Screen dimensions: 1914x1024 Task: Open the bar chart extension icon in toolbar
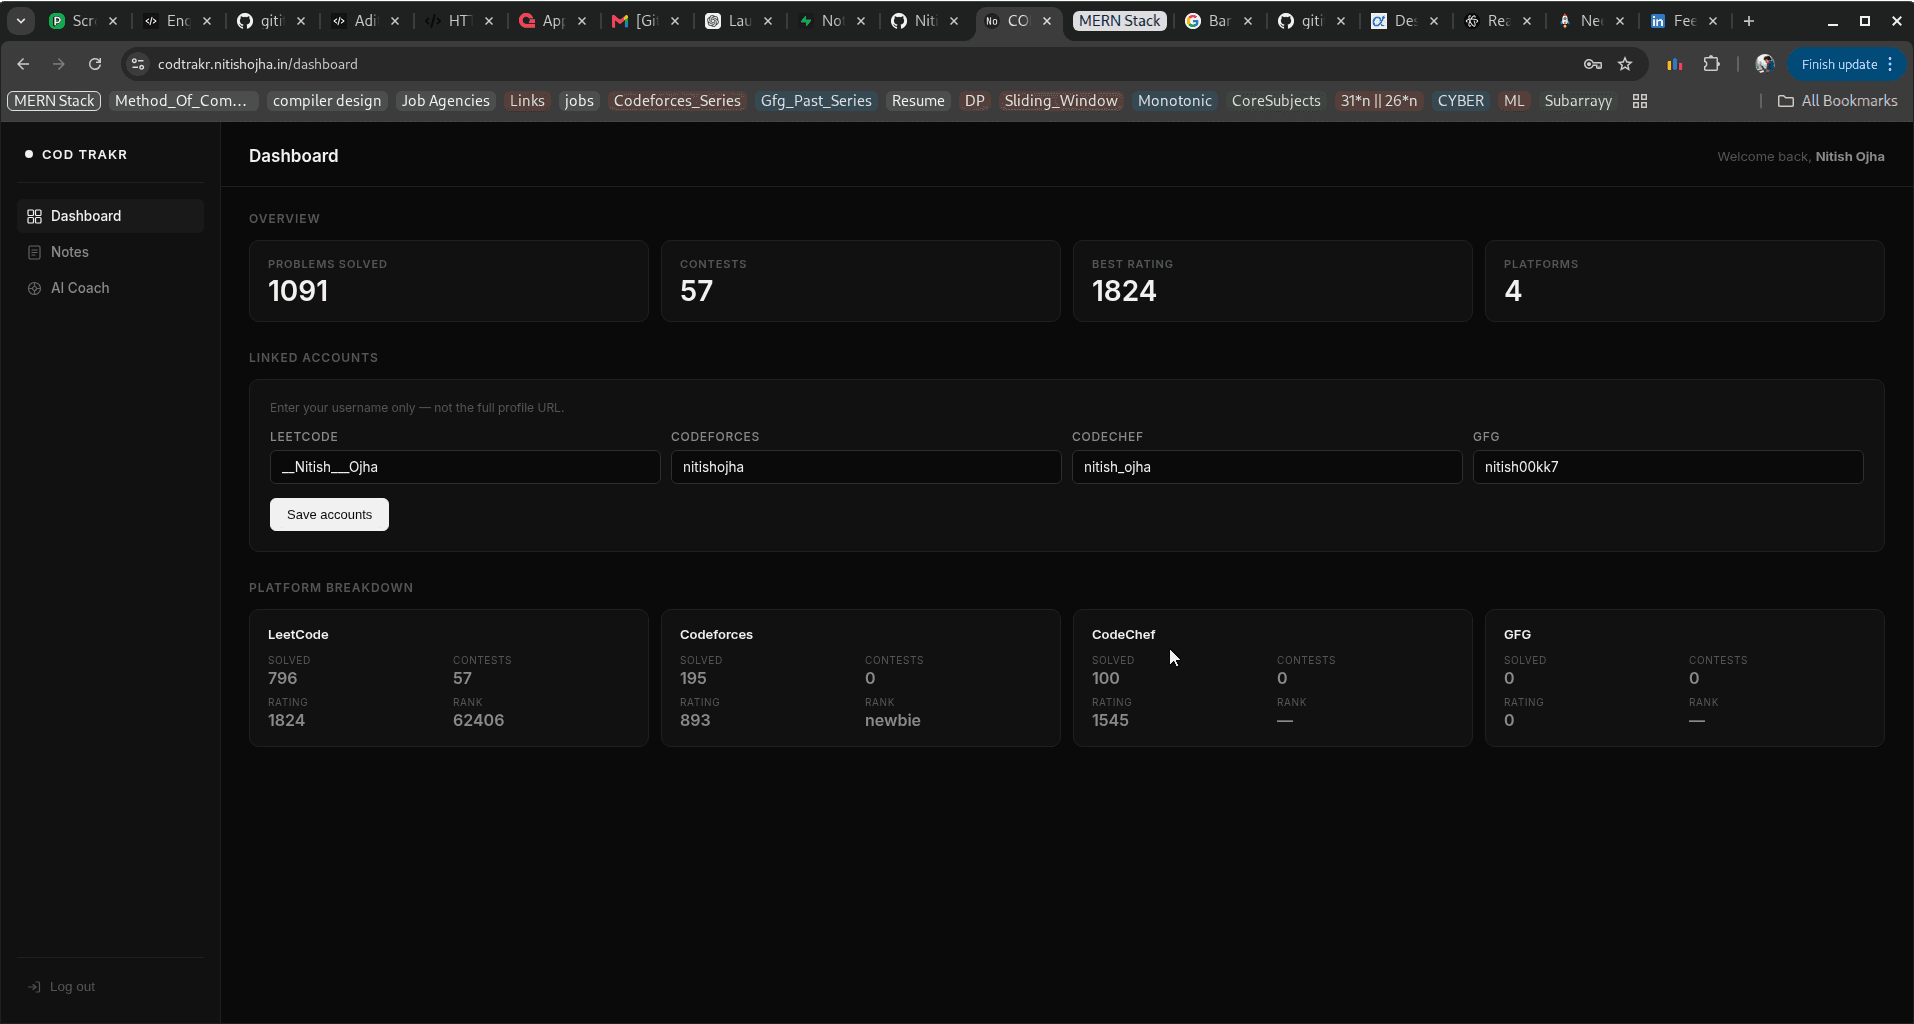pyautogui.click(x=1674, y=64)
